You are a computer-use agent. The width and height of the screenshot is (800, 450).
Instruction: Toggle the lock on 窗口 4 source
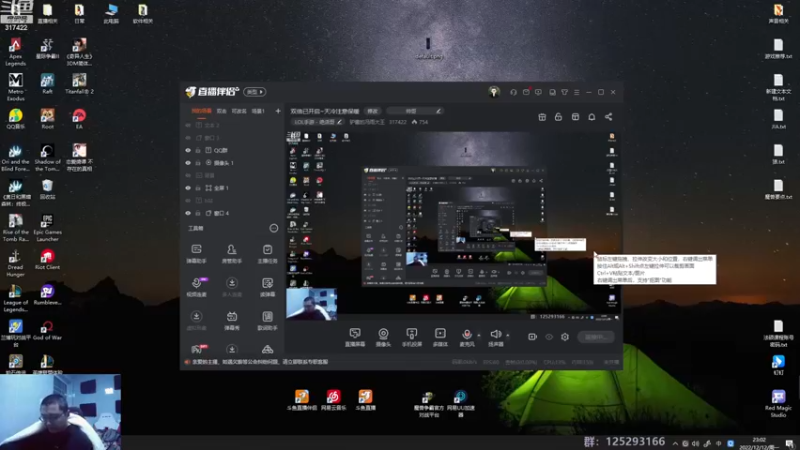[x=198, y=213]
